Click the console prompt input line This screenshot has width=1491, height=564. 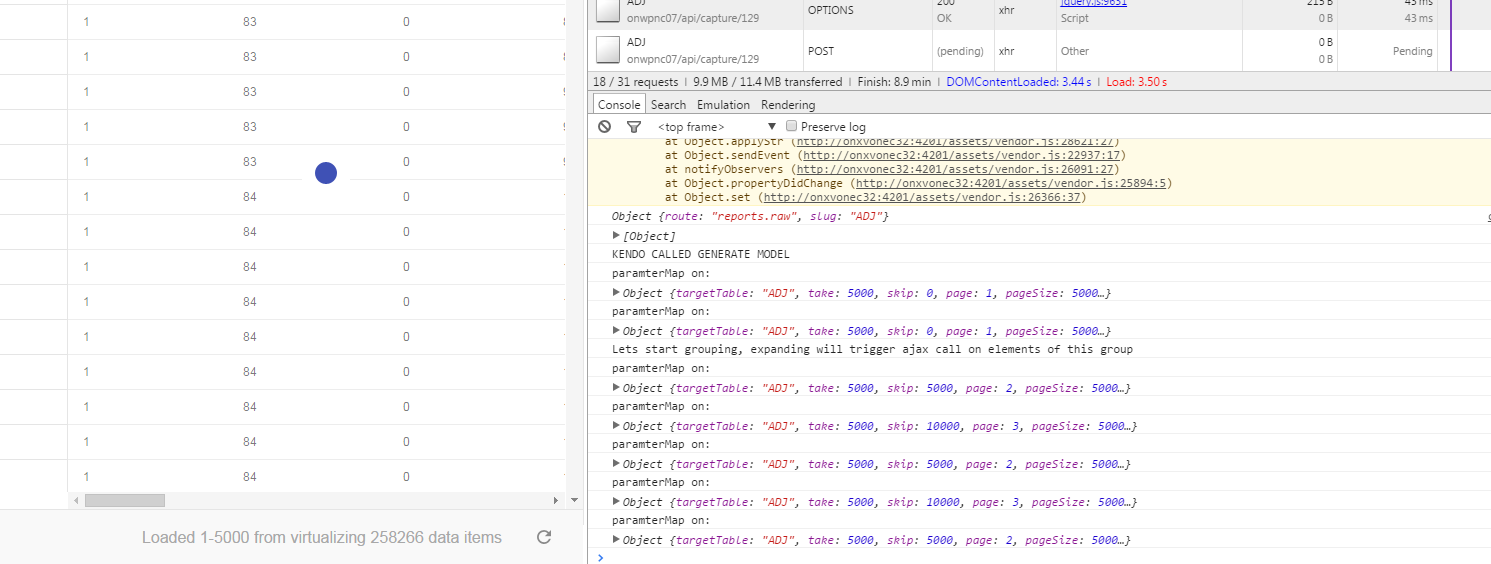pyautogui.click(x=1040, y=557)
